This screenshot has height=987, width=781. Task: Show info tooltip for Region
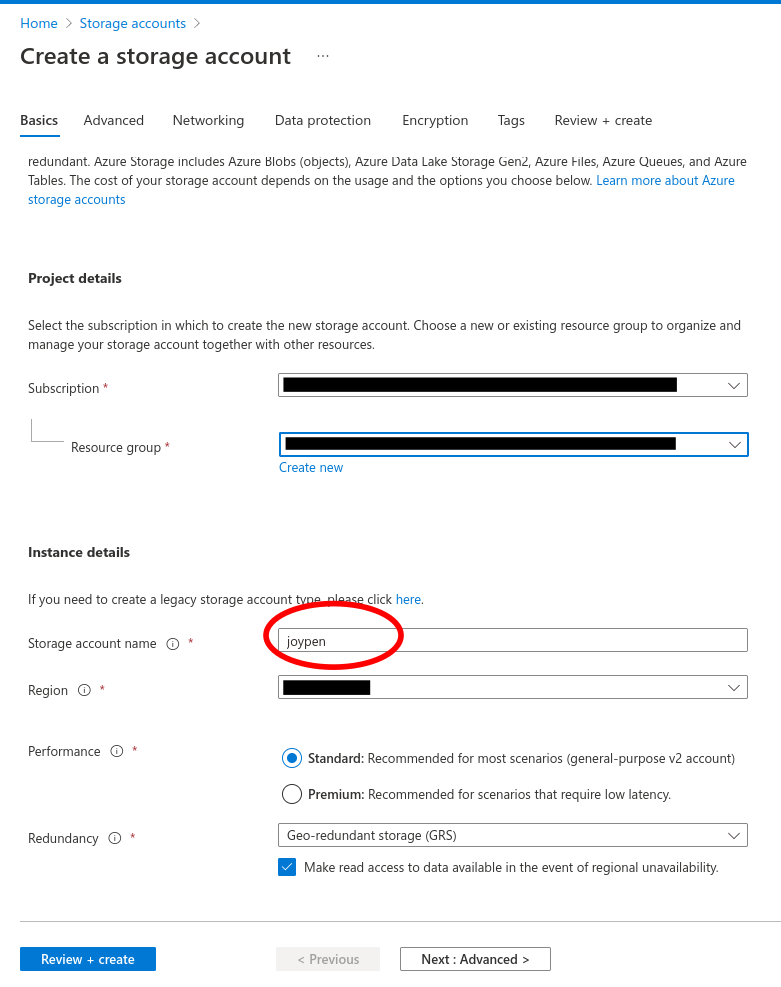point(84,691)
